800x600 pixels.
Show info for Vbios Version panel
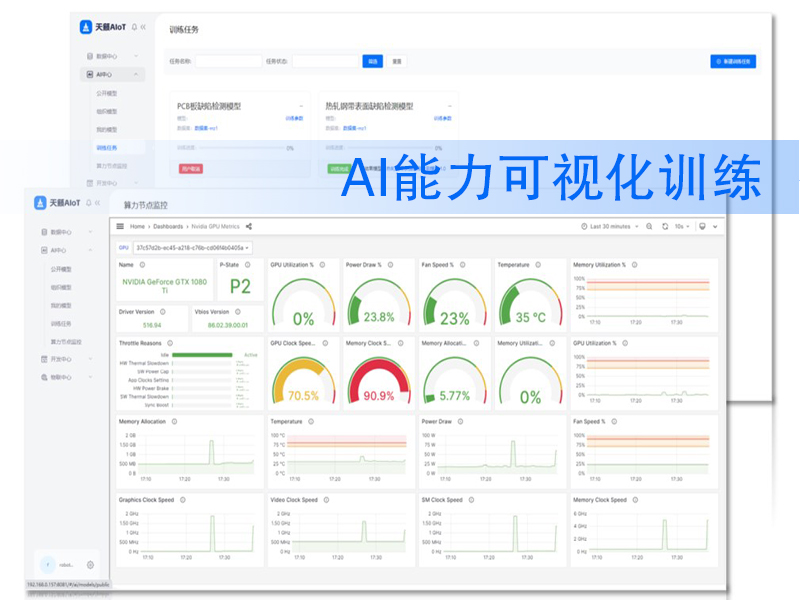(x=238, y=312)
